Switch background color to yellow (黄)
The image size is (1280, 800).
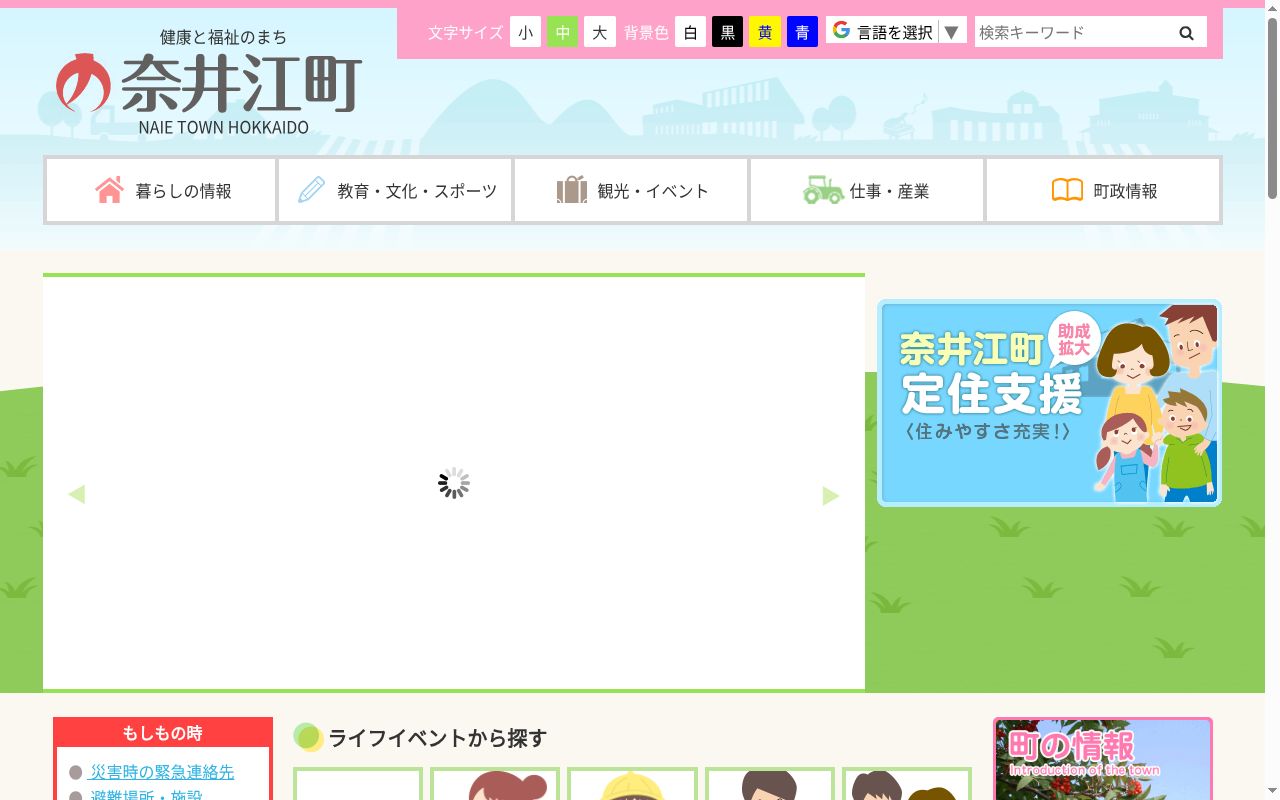[765, 32]
